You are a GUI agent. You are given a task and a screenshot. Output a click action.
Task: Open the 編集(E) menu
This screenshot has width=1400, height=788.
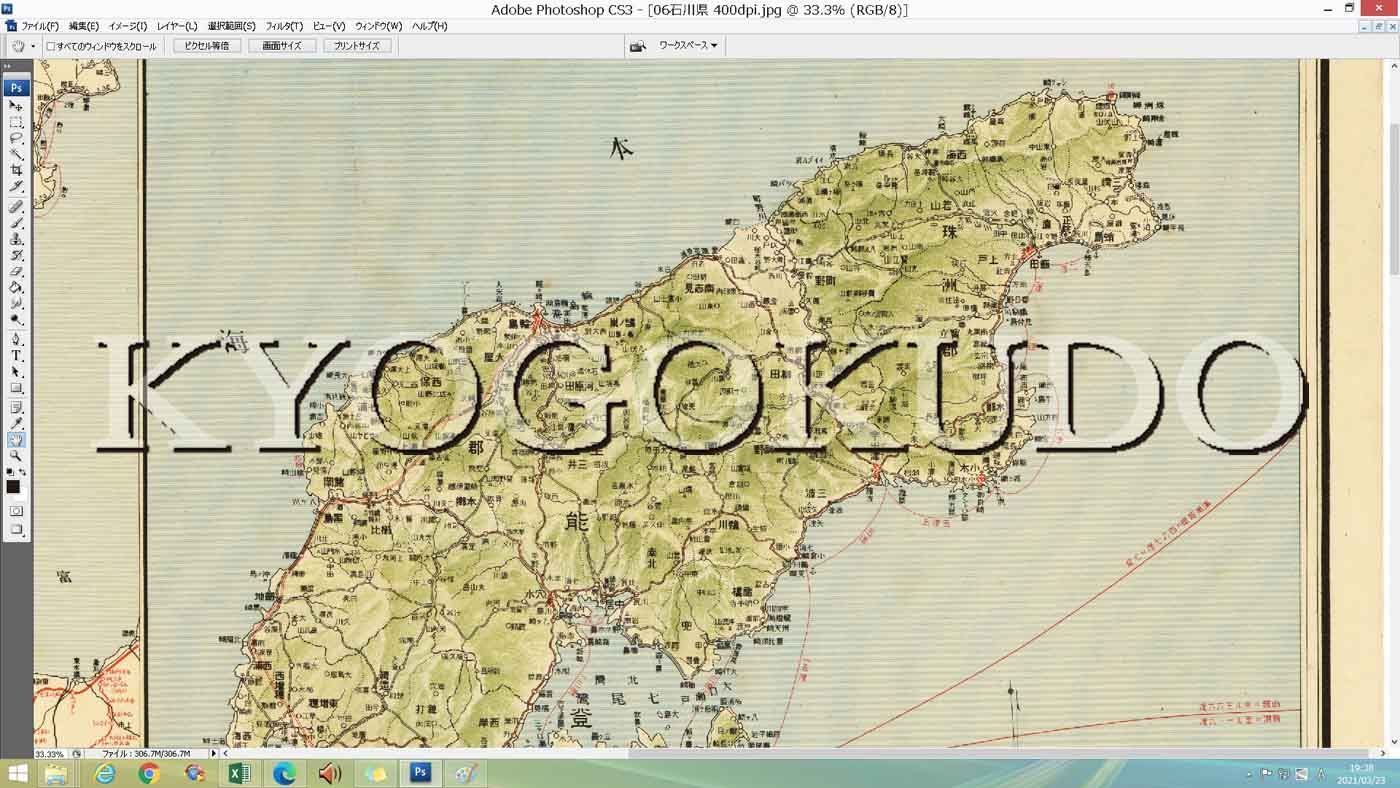click(84, 26)
